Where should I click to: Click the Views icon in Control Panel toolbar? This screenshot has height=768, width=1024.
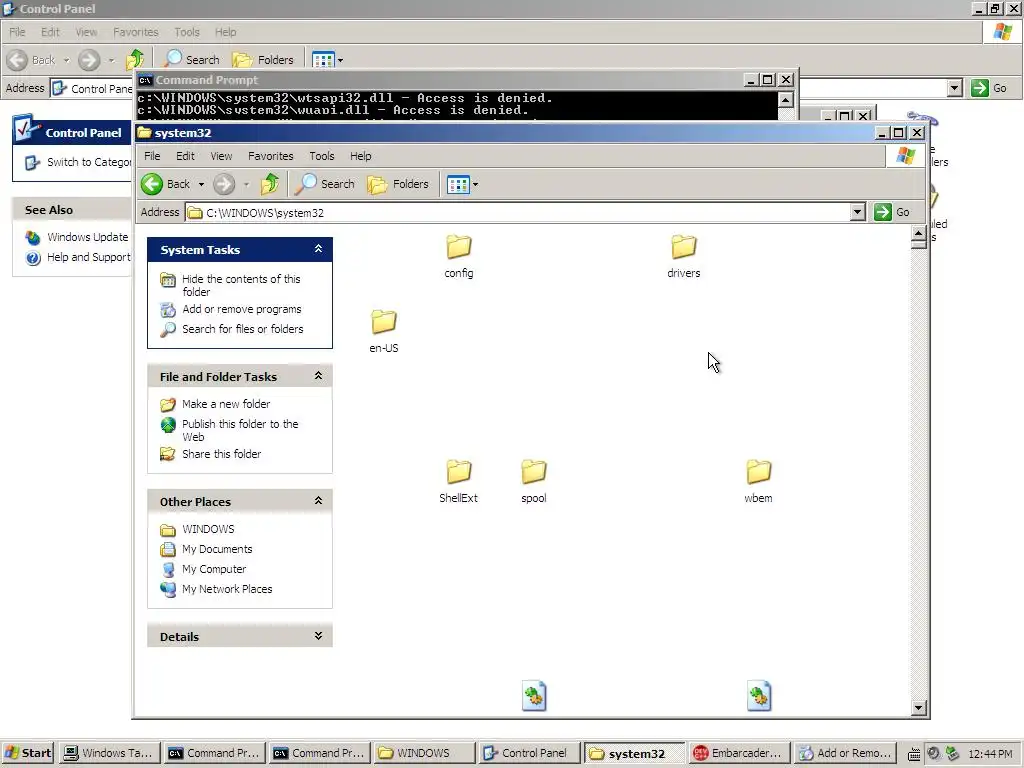[323, 60]
